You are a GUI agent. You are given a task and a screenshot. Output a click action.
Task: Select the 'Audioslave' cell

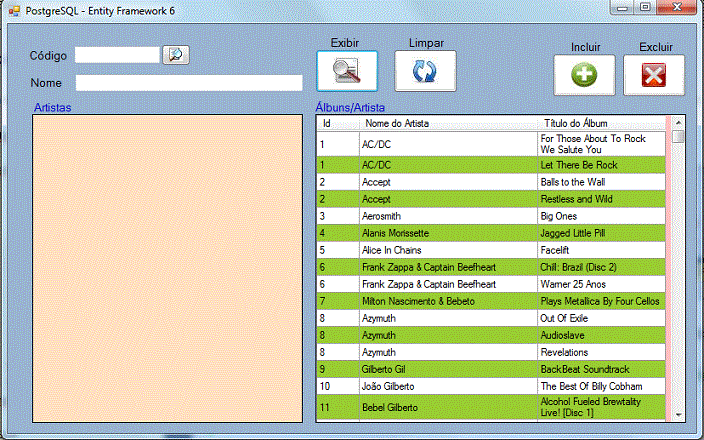(601, 335)
